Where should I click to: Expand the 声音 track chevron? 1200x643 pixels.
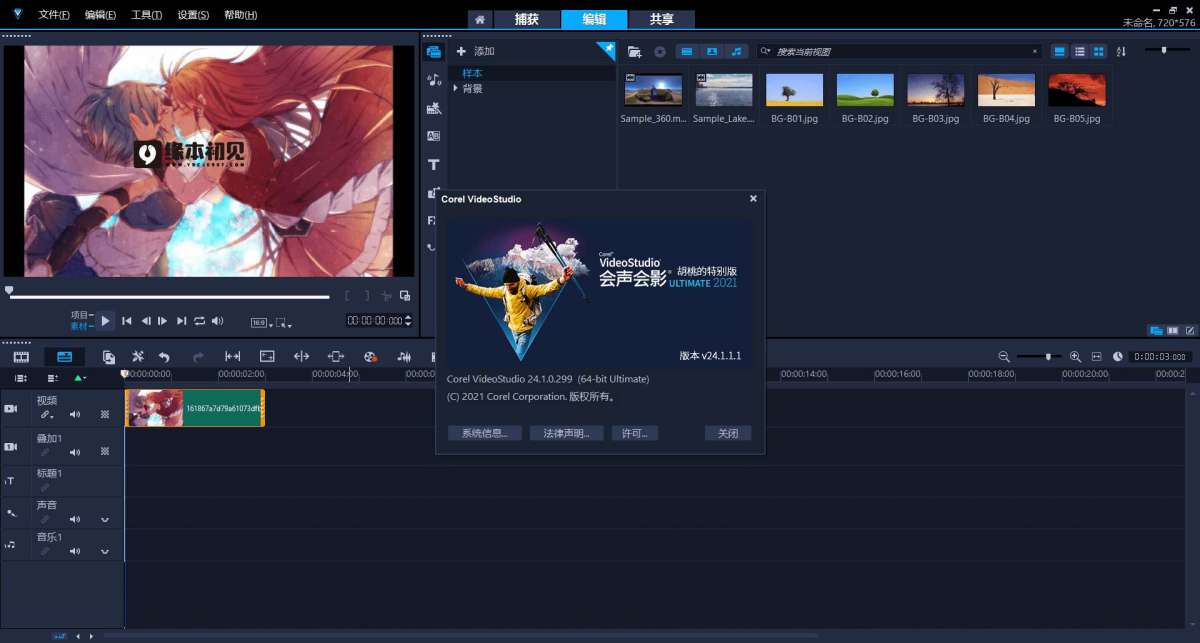(105, 520)
